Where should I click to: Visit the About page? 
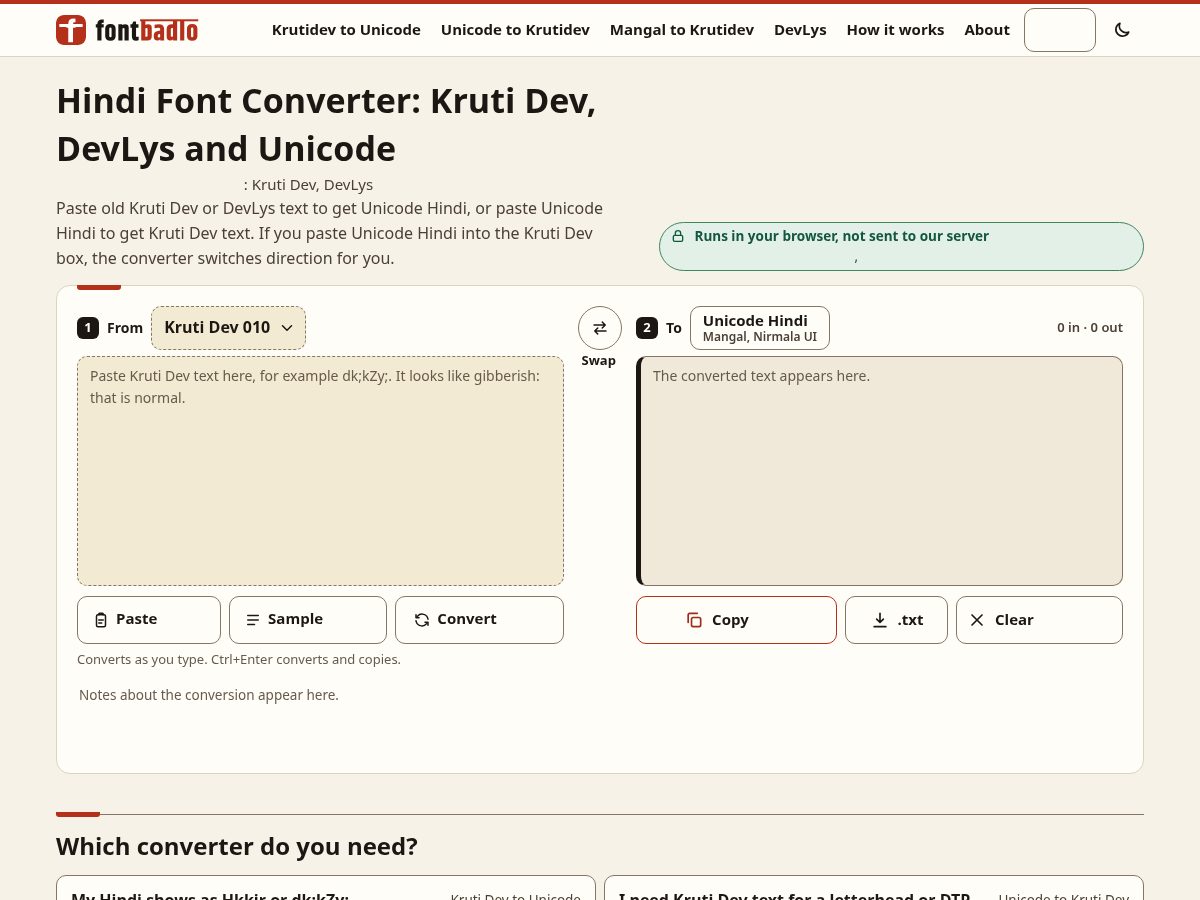click(x=987, y=30)
